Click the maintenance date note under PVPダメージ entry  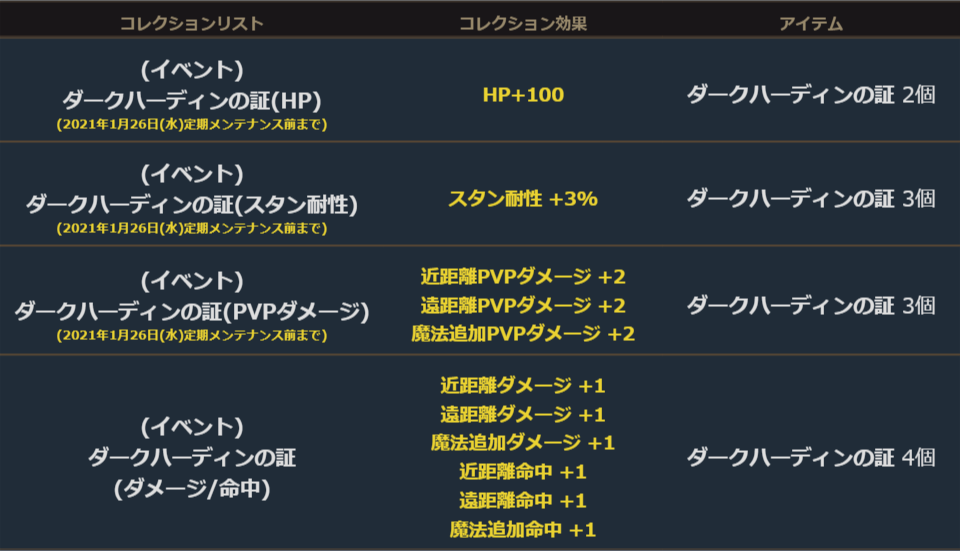coord(191,334)
